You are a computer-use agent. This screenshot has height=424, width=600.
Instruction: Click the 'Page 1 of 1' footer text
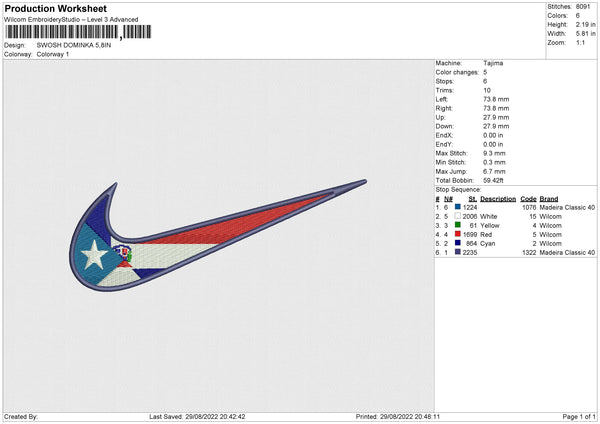pyautogui.click(x=579, y=416)
